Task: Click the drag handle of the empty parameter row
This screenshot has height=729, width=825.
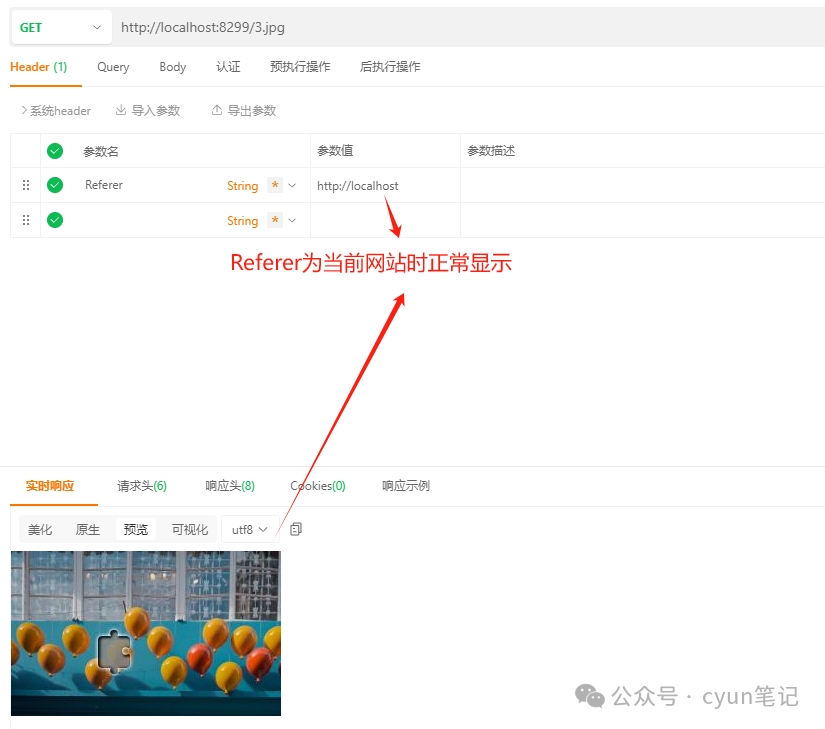Action: coord(26,220)
